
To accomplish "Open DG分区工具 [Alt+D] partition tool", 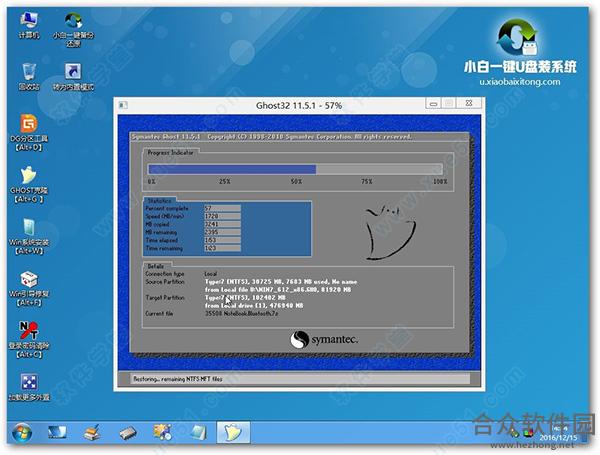I will (x=29, y=132).
